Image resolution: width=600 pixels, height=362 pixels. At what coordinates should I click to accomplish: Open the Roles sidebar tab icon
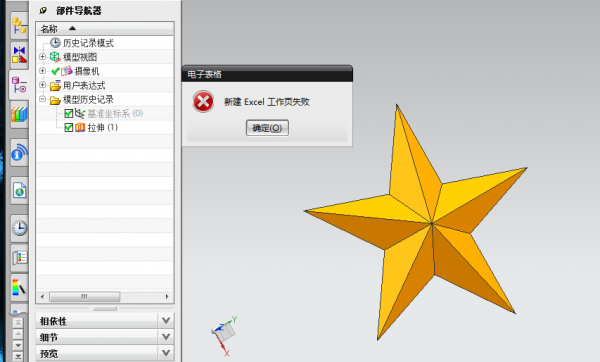click(x=19, y=258)
